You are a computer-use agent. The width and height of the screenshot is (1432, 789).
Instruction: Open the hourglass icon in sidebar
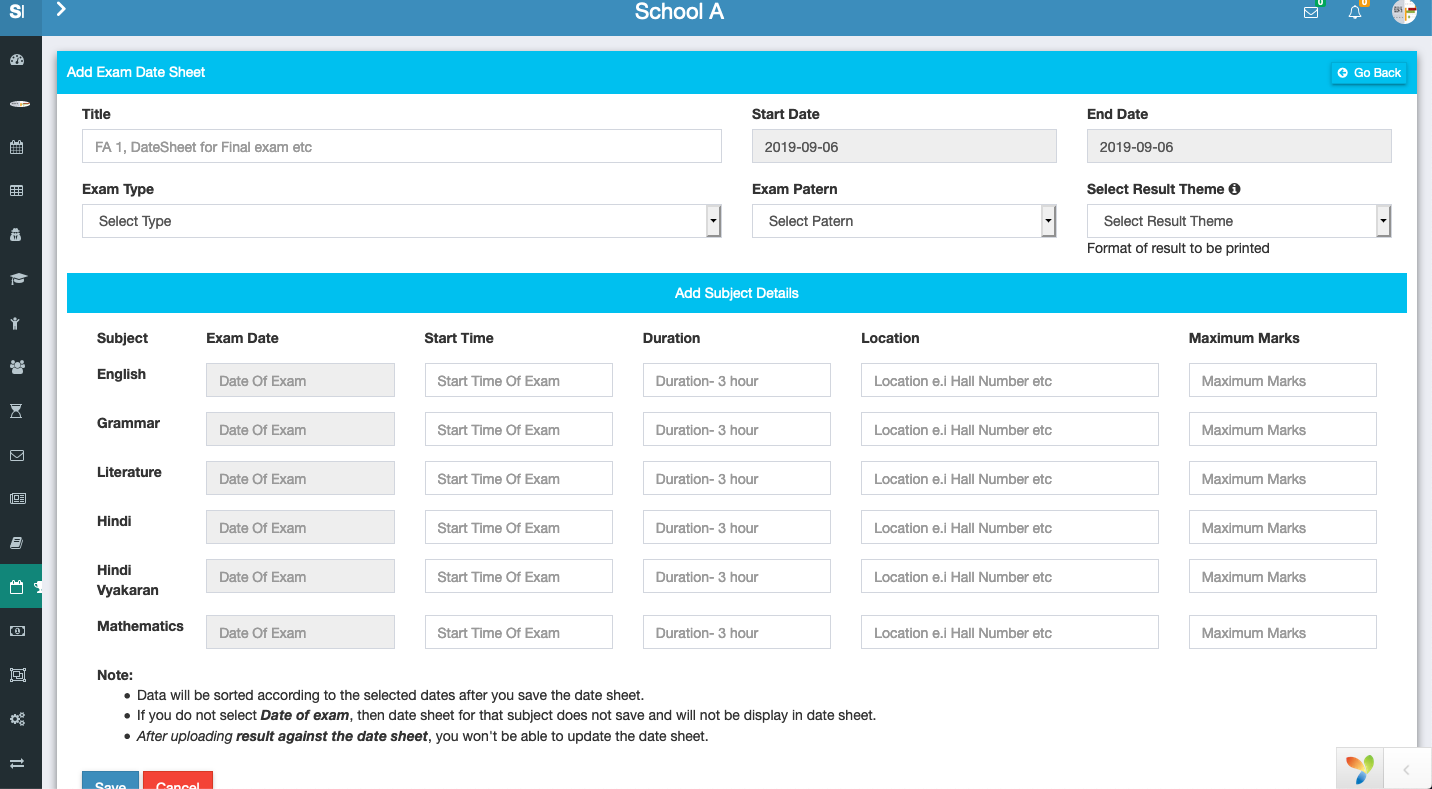click(x=17, y=411)
